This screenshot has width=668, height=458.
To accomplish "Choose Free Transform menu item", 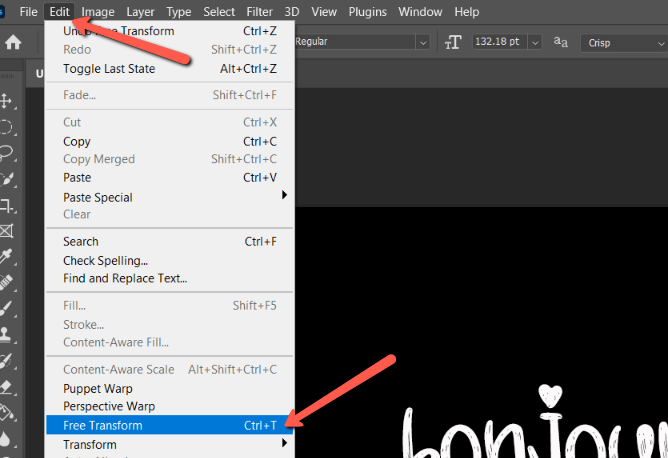I will (x=170, y=425).
